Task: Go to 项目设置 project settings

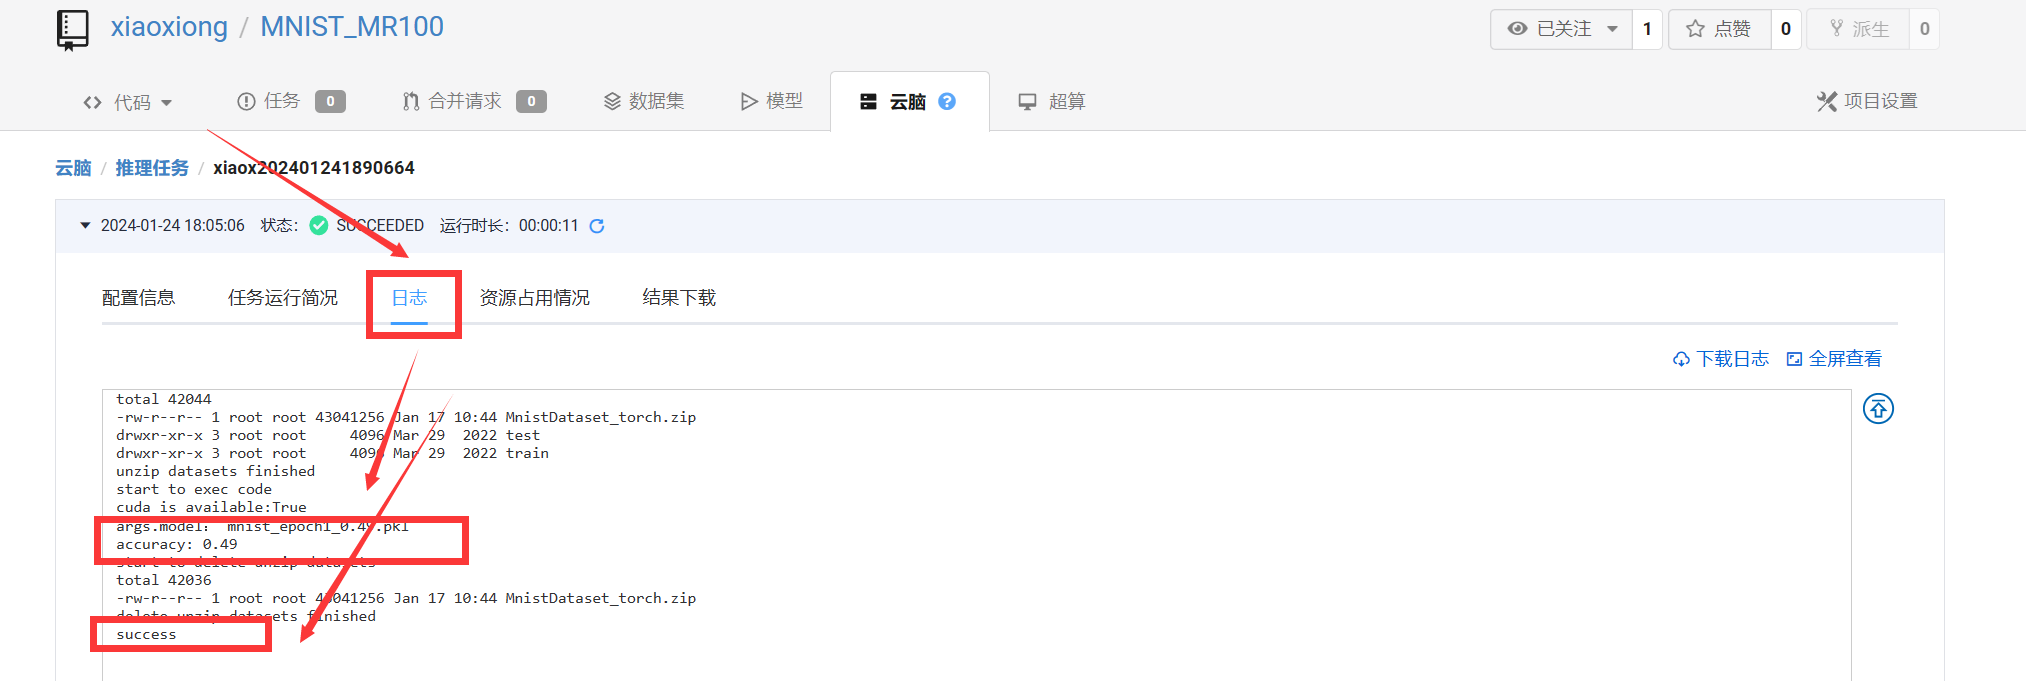Action: (x=1867, y=101)
